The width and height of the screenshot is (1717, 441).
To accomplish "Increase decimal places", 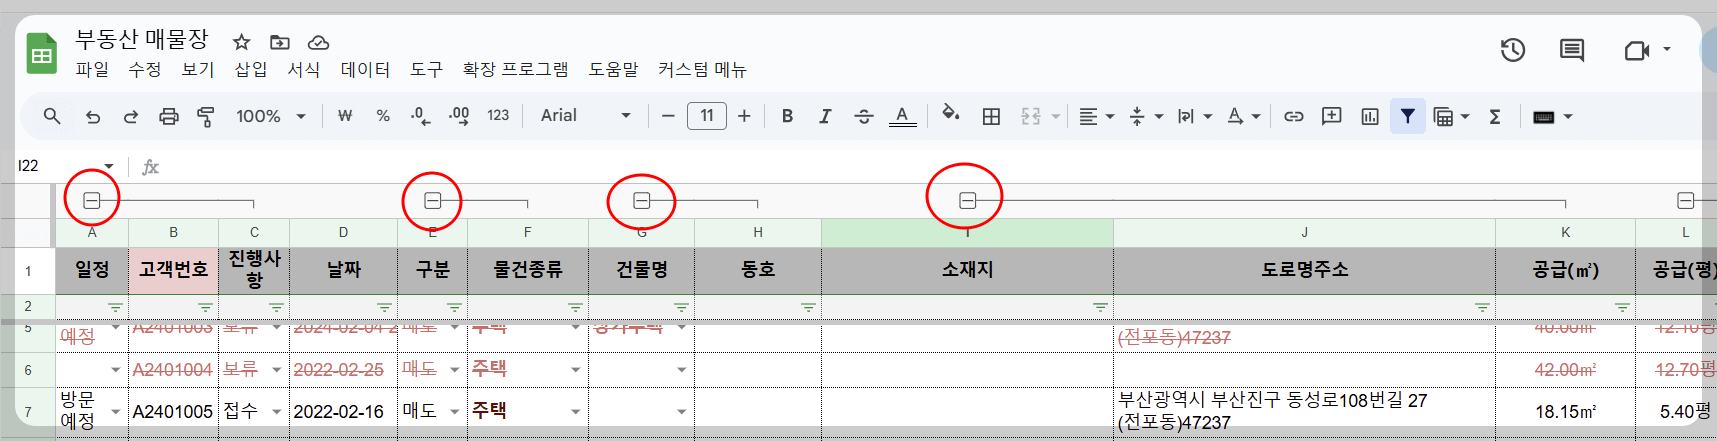I will [x=459, y=116].
